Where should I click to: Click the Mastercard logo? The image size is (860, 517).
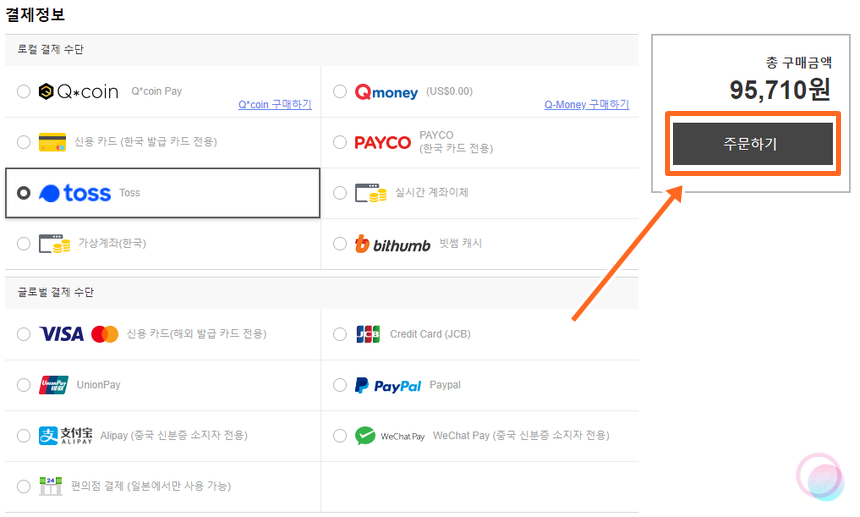point(105,334)
